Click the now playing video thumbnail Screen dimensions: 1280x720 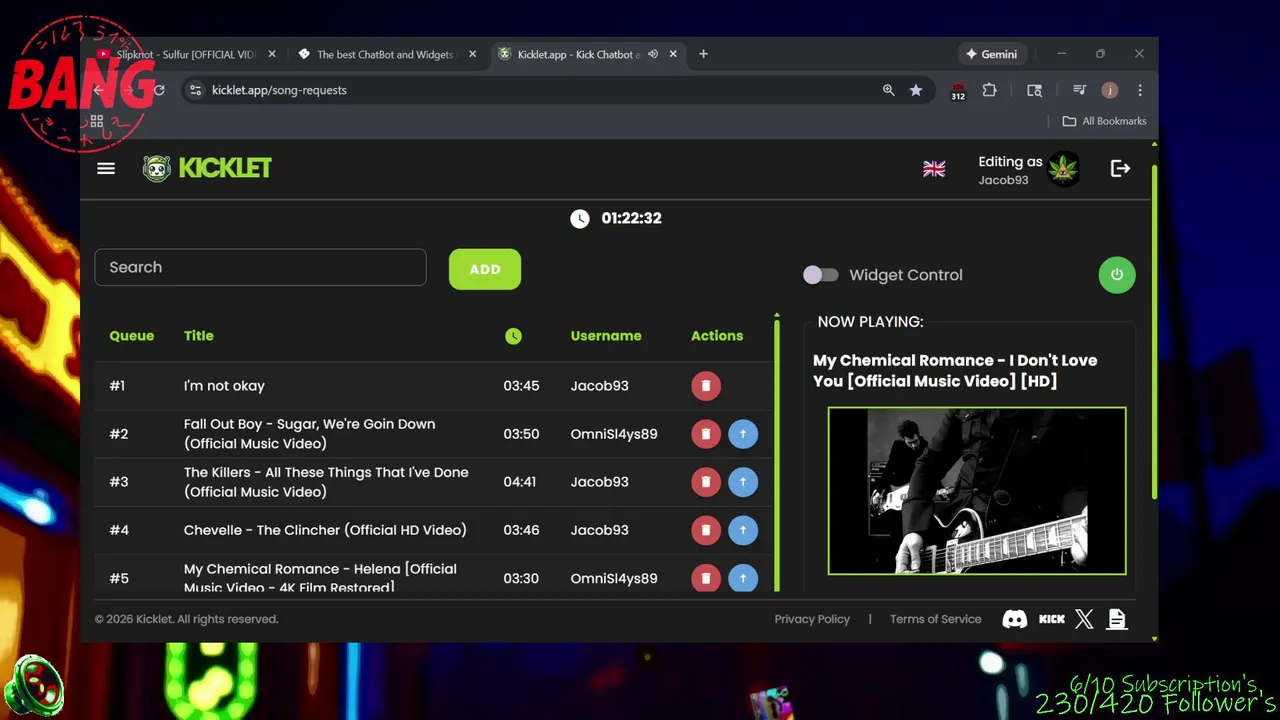click(977, 491)
